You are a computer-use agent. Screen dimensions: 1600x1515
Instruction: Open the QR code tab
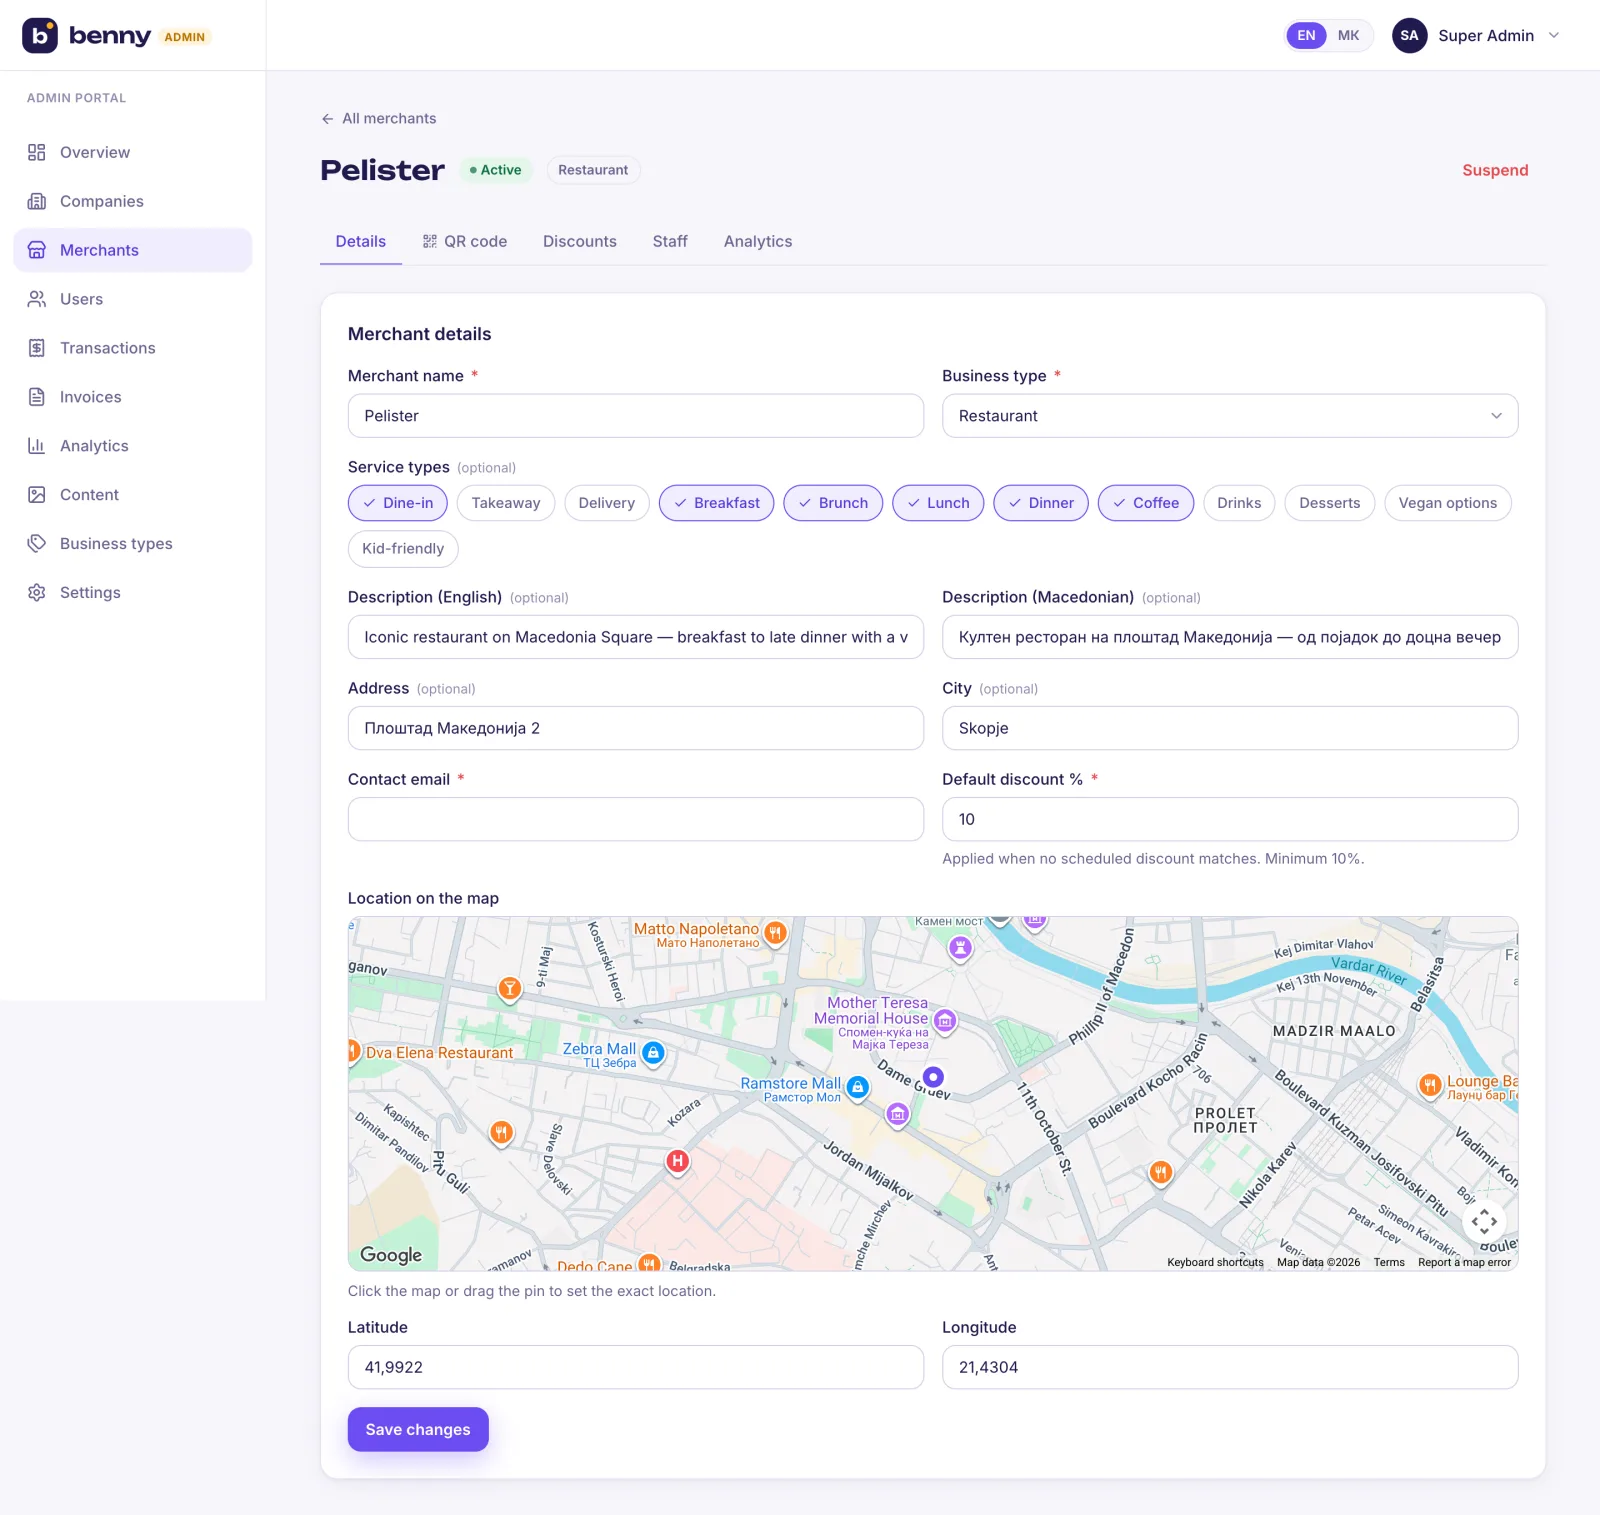coord(465,242)
